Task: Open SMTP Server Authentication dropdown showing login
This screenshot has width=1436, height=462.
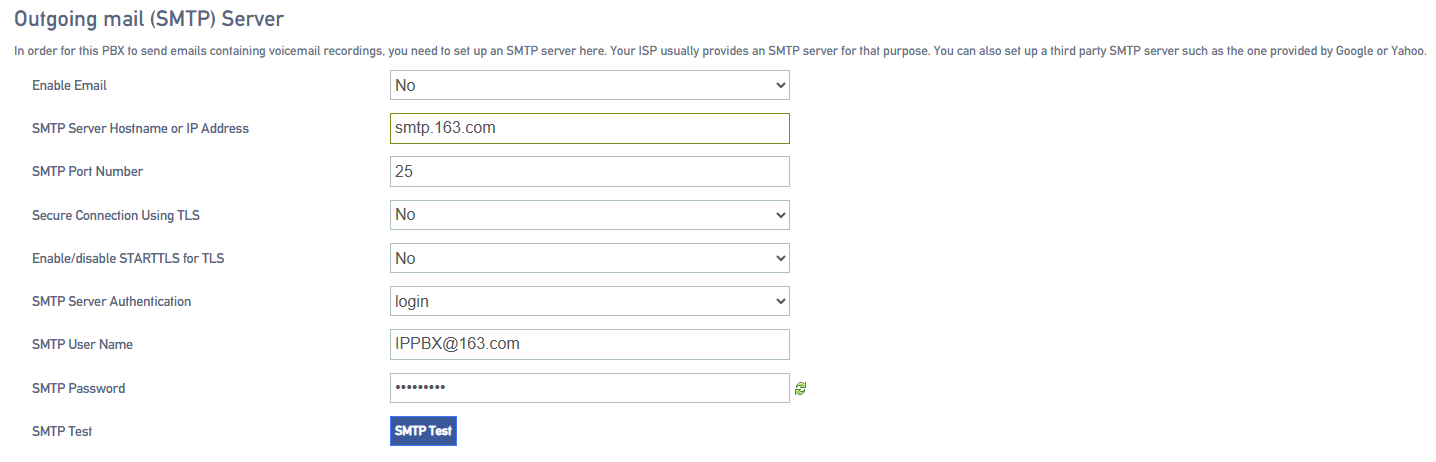Action: [590, 301]
